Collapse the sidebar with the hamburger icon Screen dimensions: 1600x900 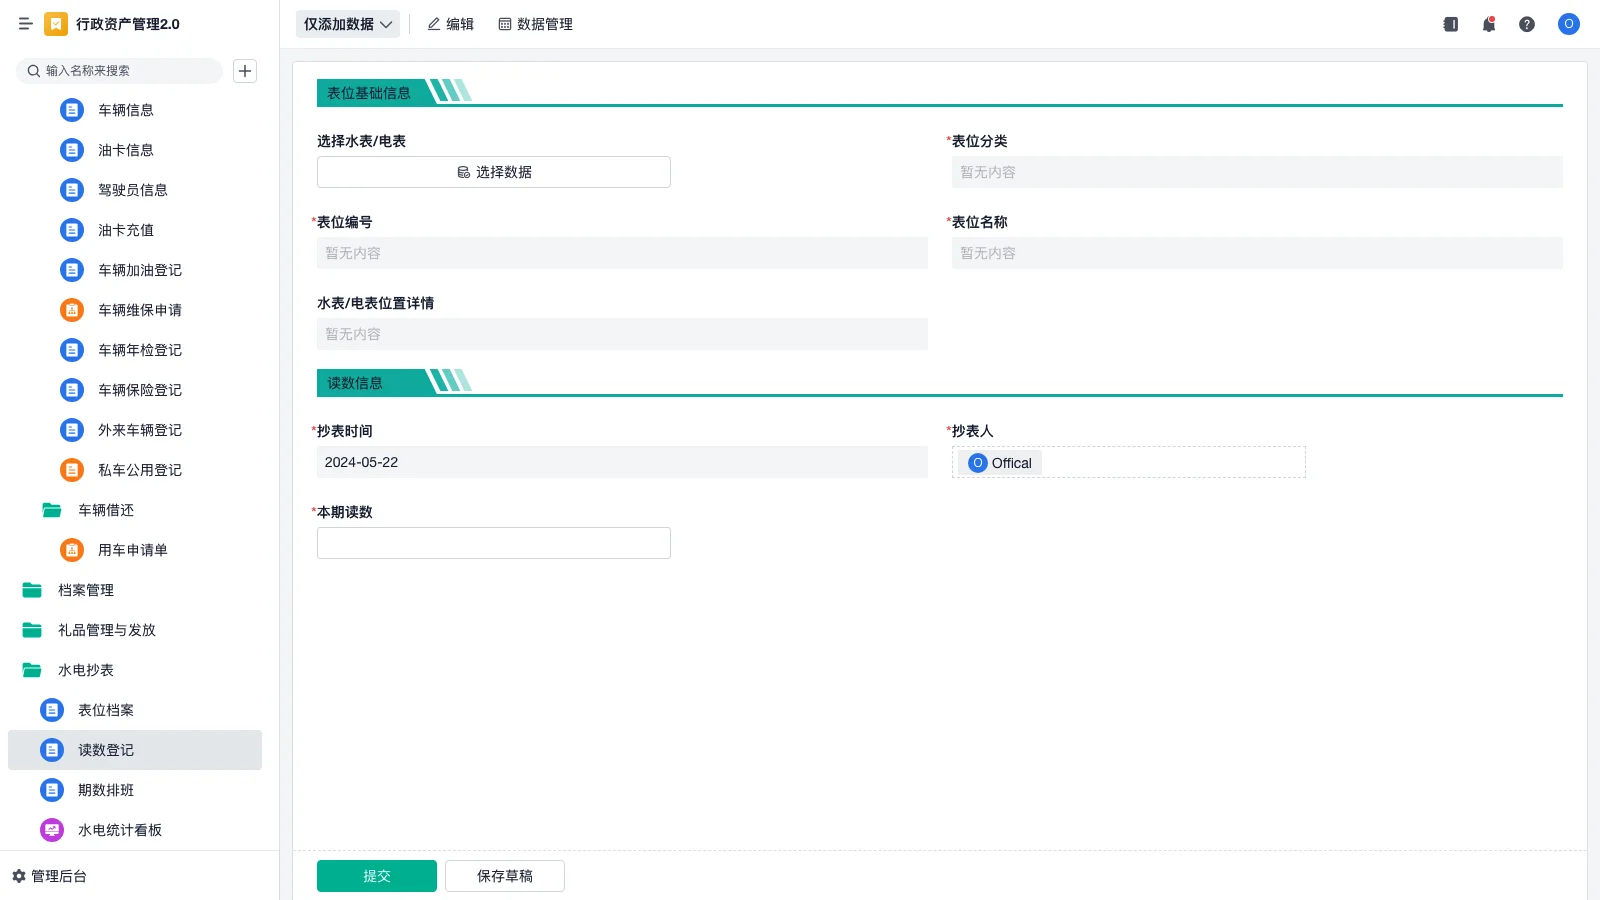click(x=26, y=24)
